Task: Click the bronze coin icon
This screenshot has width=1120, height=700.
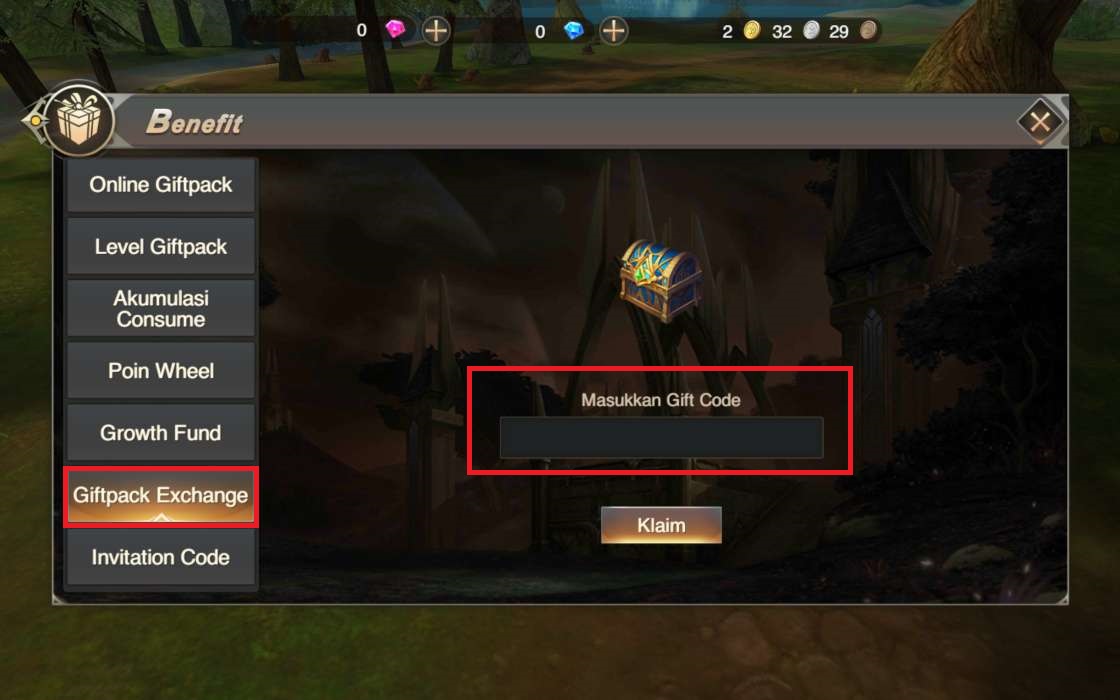Action: [868, 30]
